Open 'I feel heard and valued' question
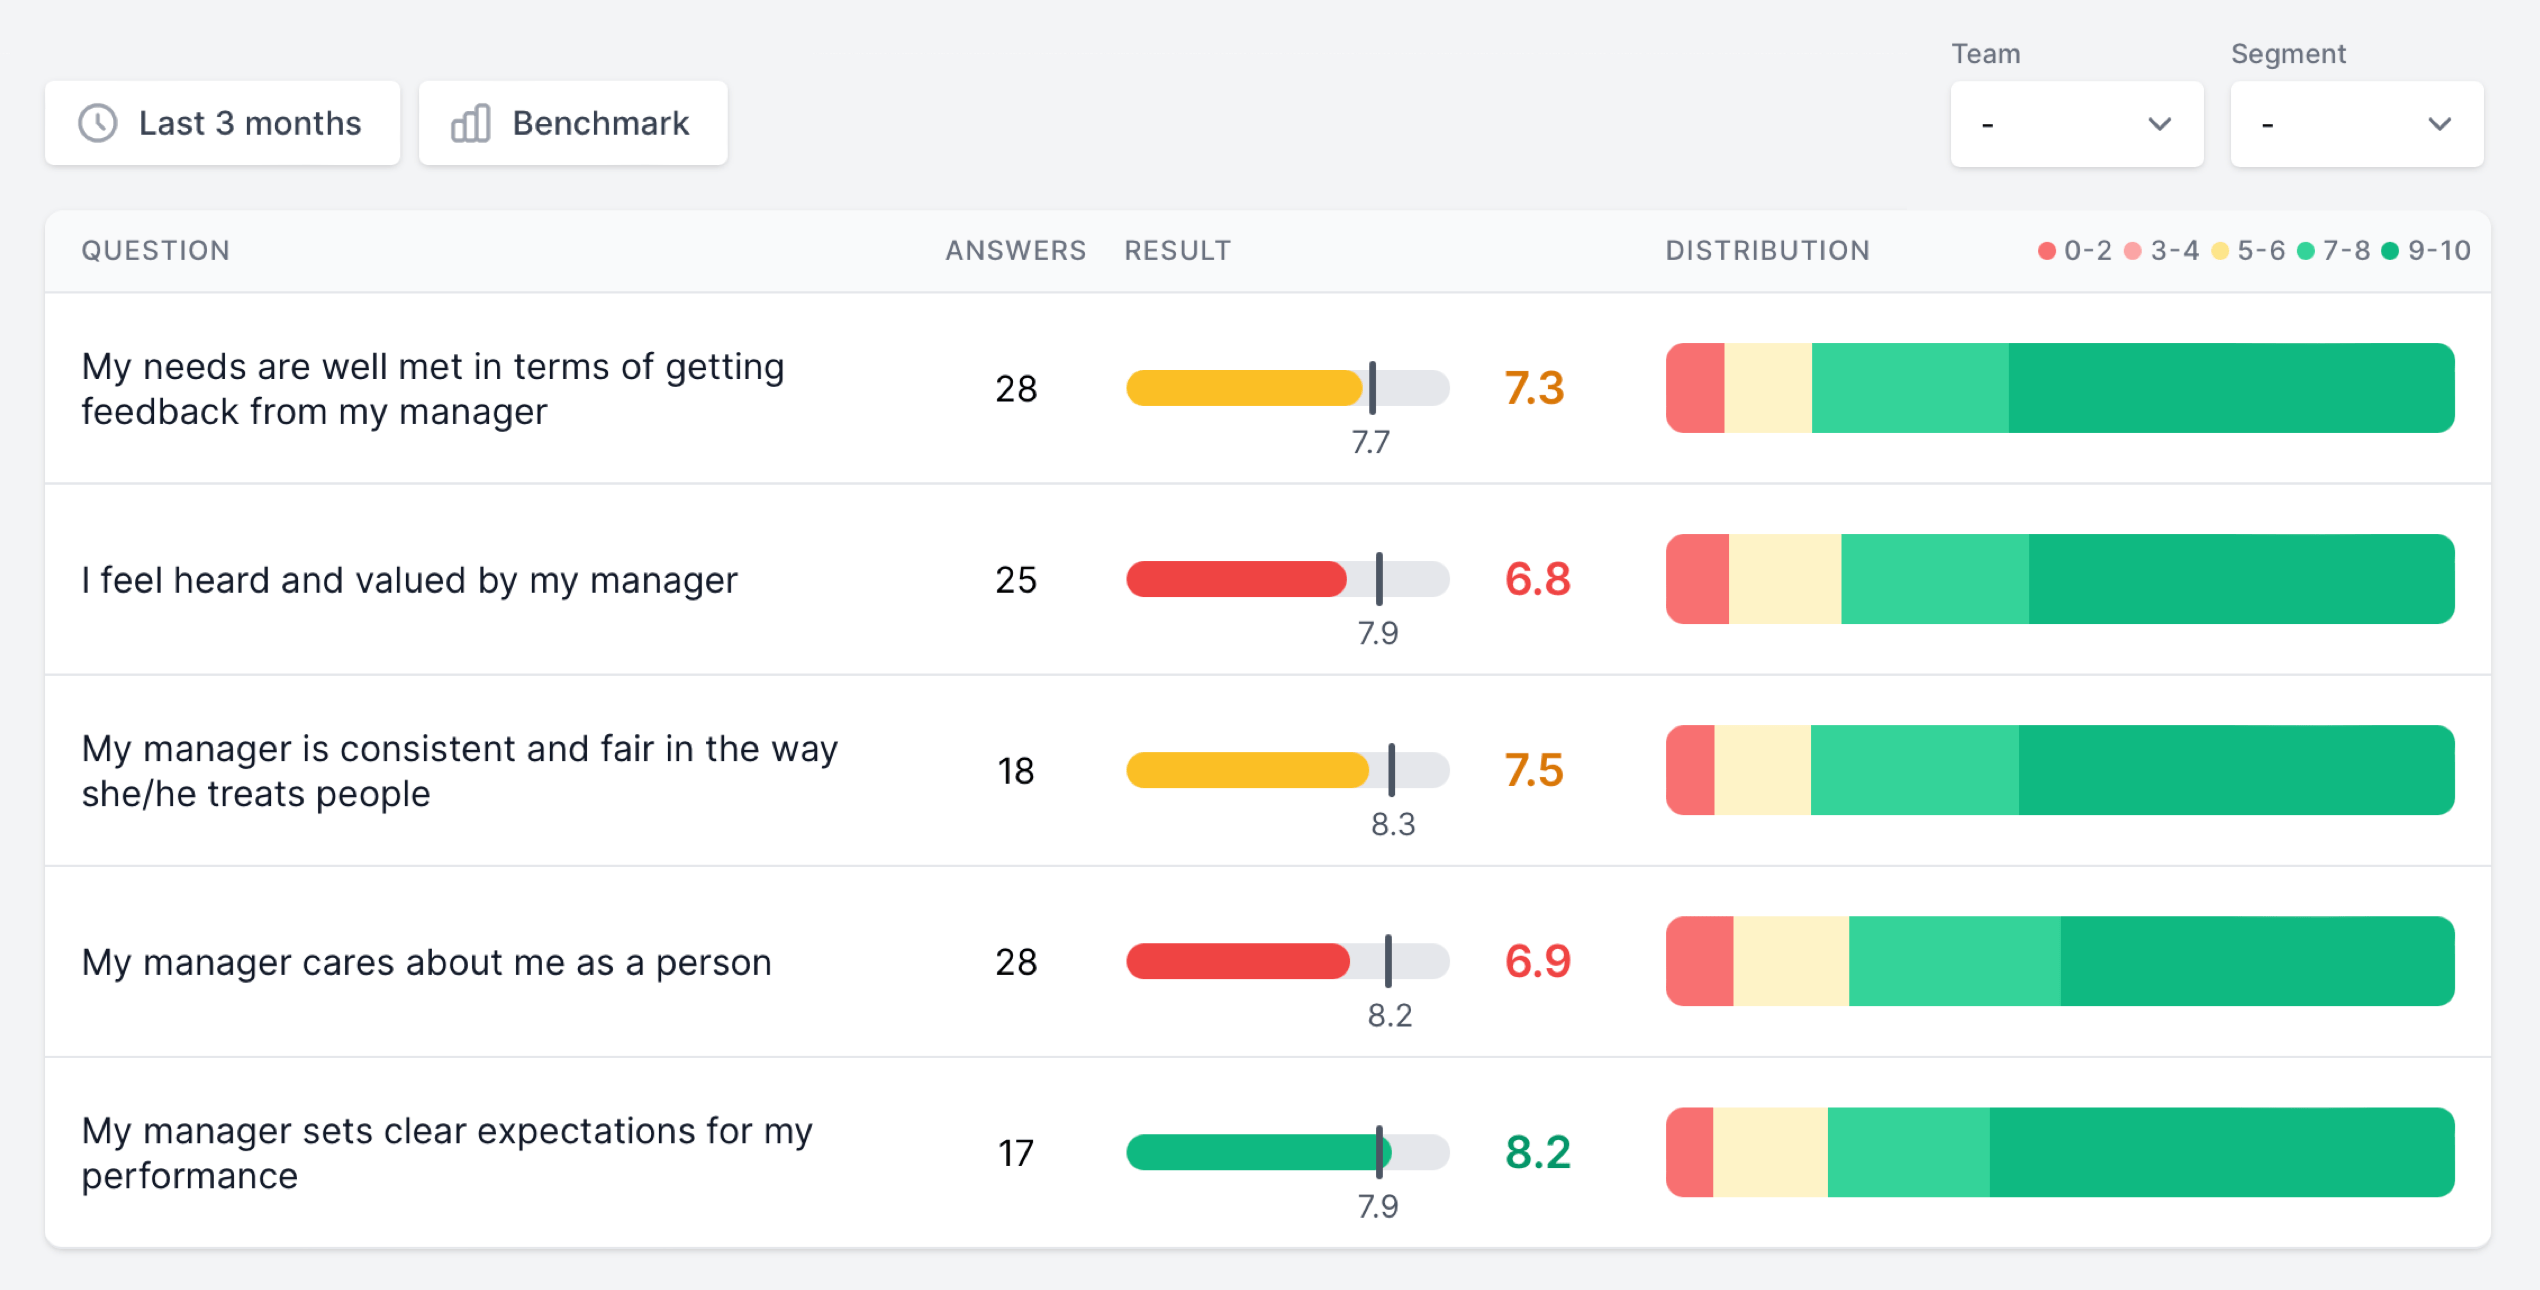The width and height of the screenshot is (2540, 1290). 410,580
